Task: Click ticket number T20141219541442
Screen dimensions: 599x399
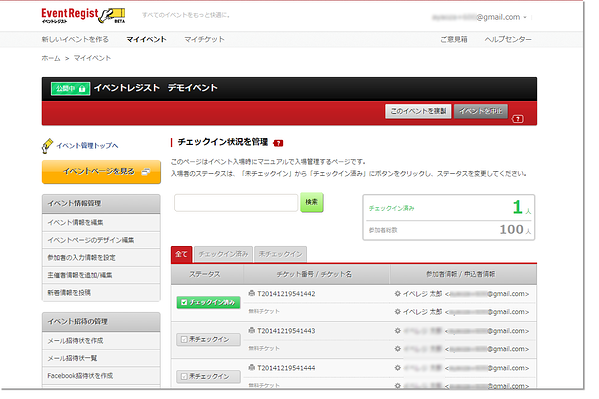Action: click(x=286, y=294)
